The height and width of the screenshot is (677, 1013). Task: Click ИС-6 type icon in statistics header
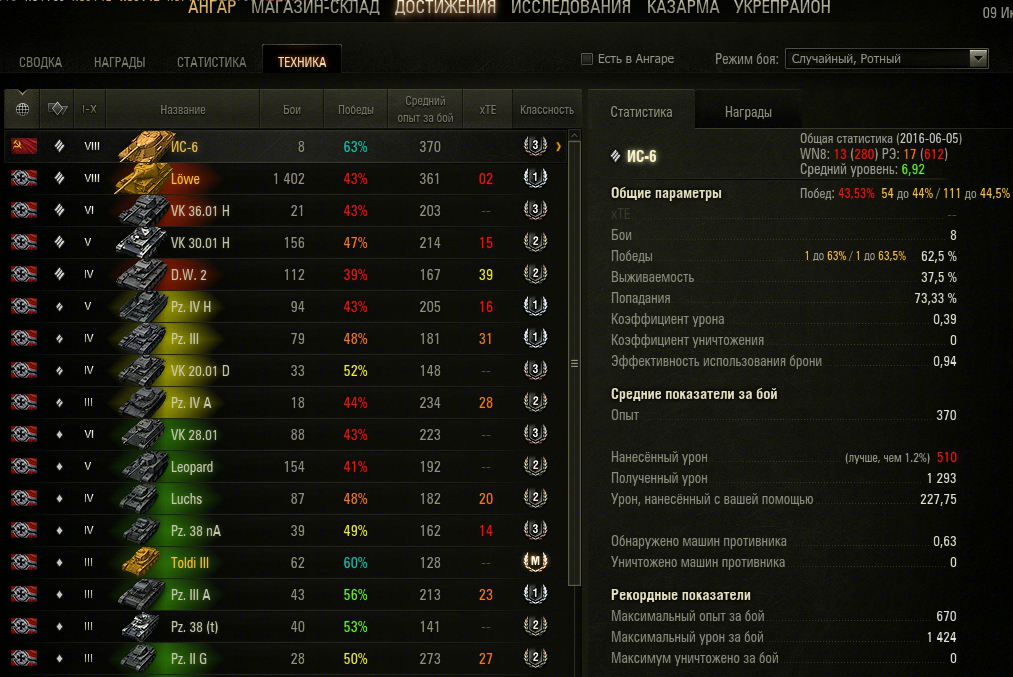coord(616,156)
